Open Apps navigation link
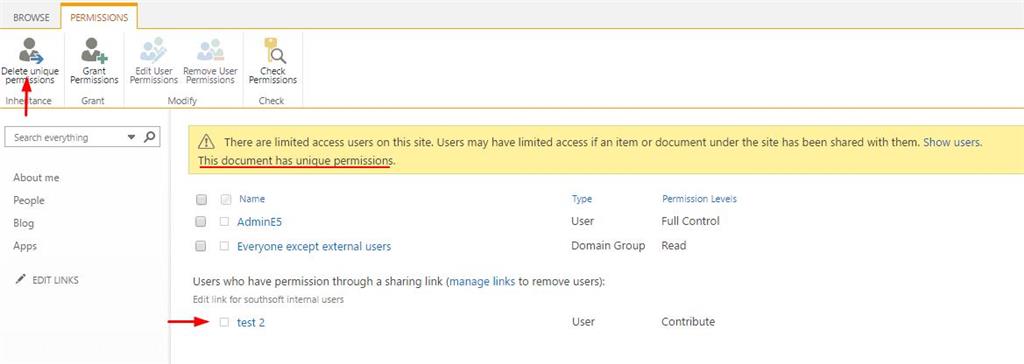 coord(25,246)
